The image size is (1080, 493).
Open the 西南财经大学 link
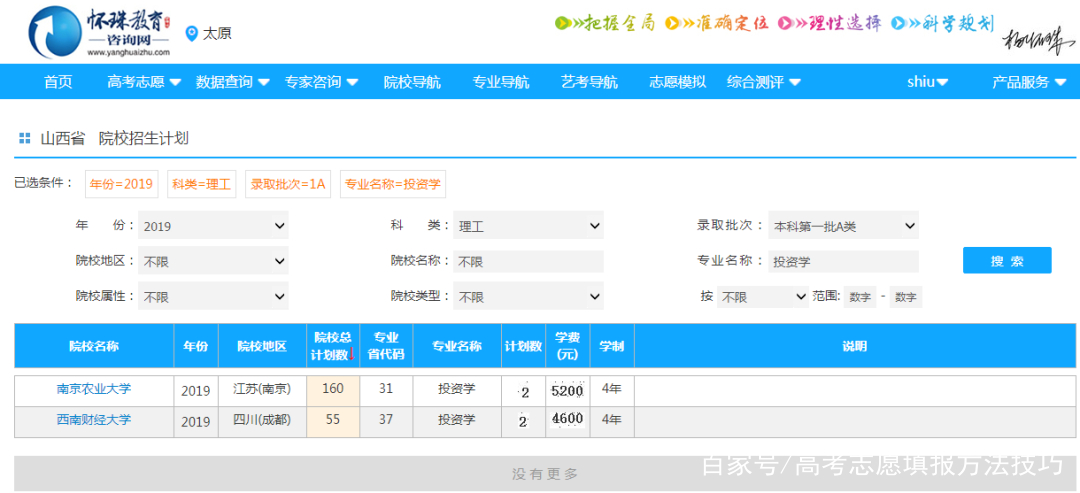pos(94,419)
